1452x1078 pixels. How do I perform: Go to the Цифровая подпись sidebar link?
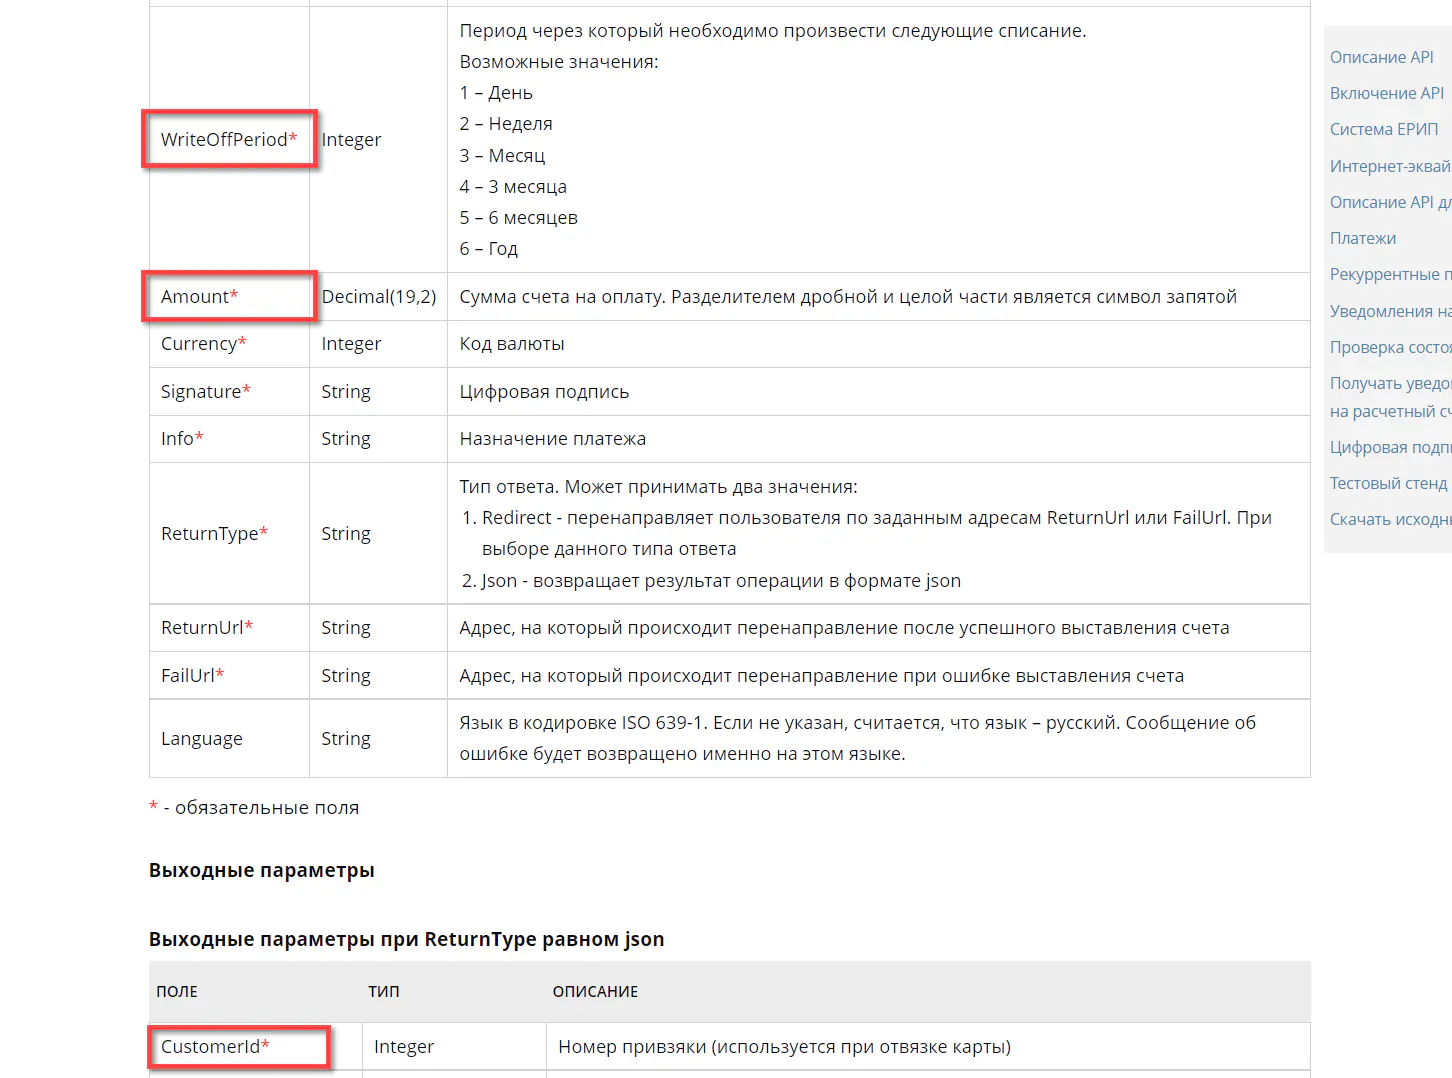pos(1389,447)
